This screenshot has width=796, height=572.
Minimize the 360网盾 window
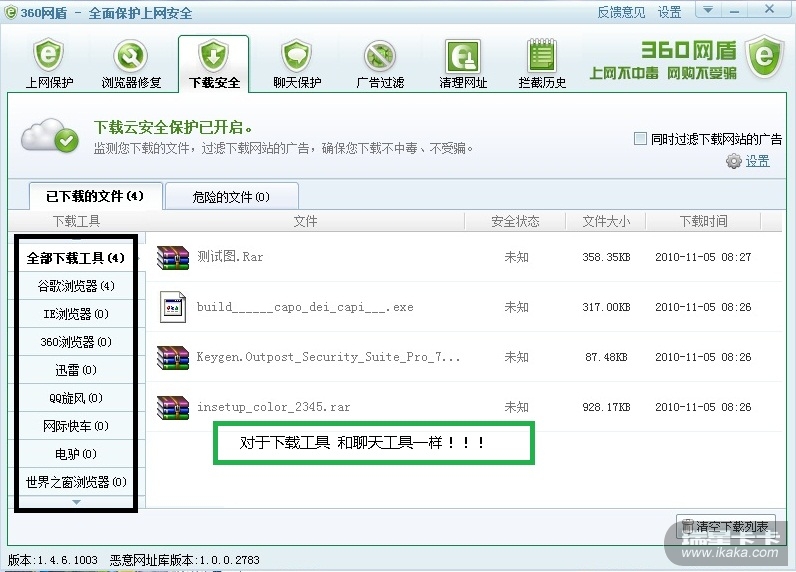(734, 10)
